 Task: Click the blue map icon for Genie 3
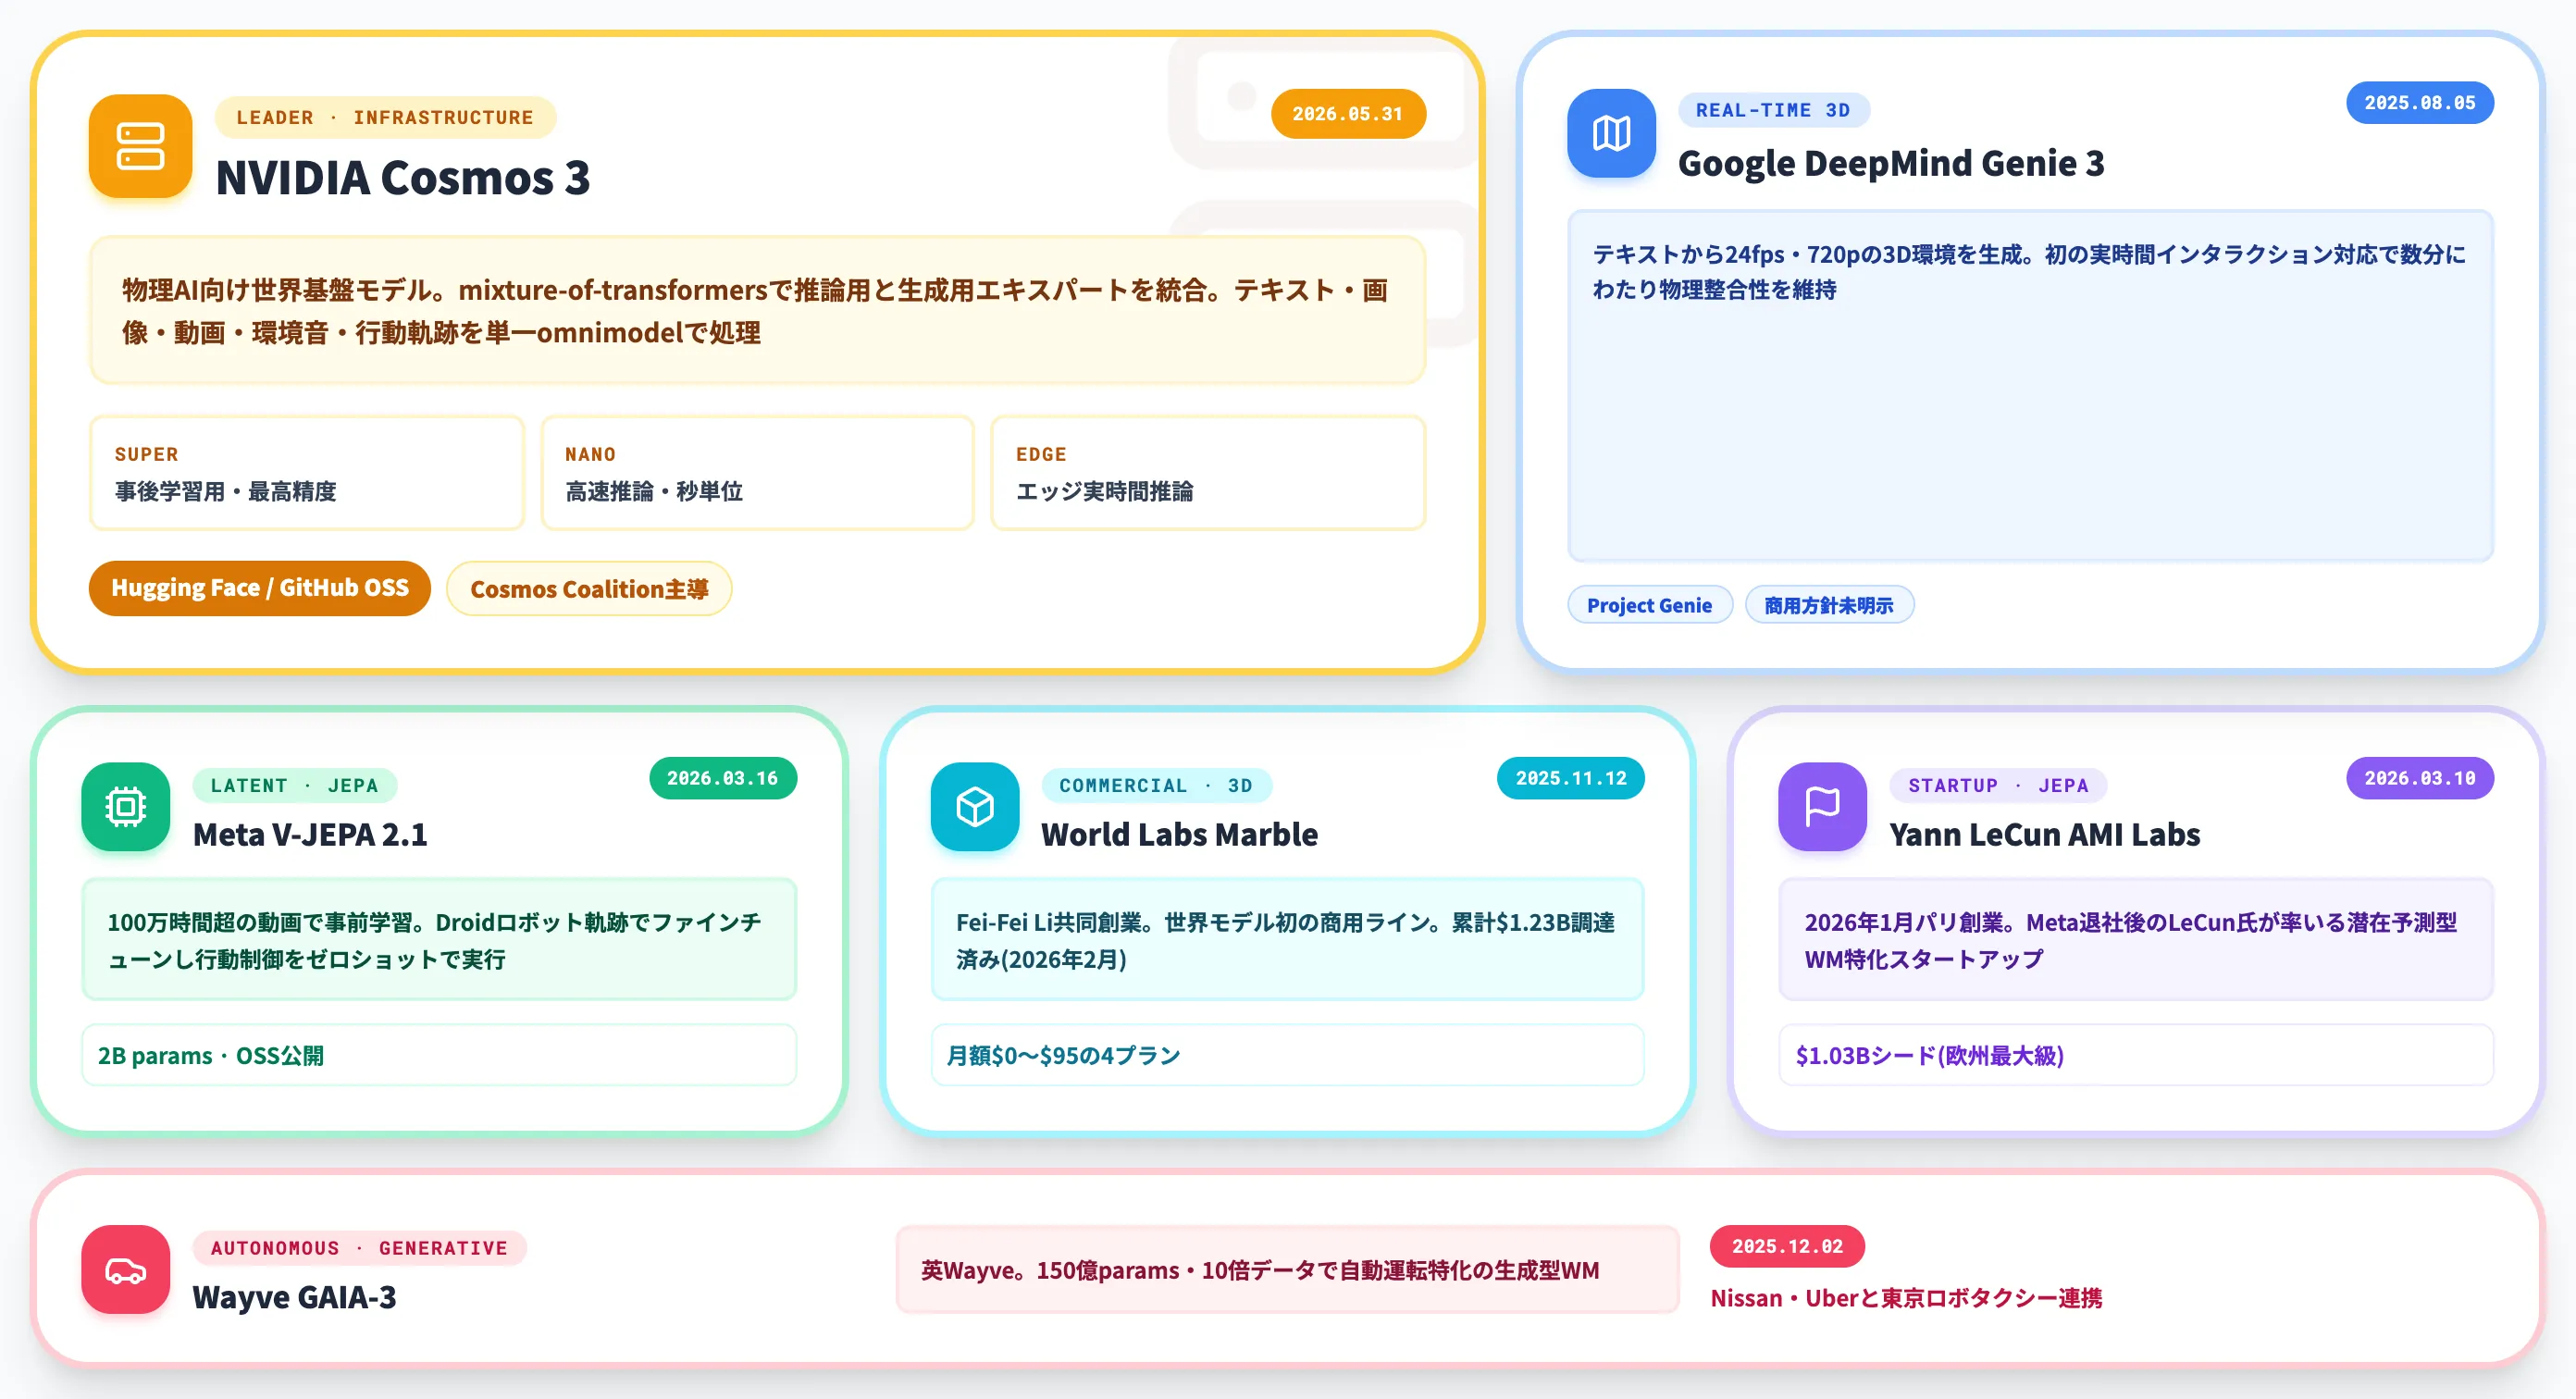pyautogui.click(x=1611, y=133)
